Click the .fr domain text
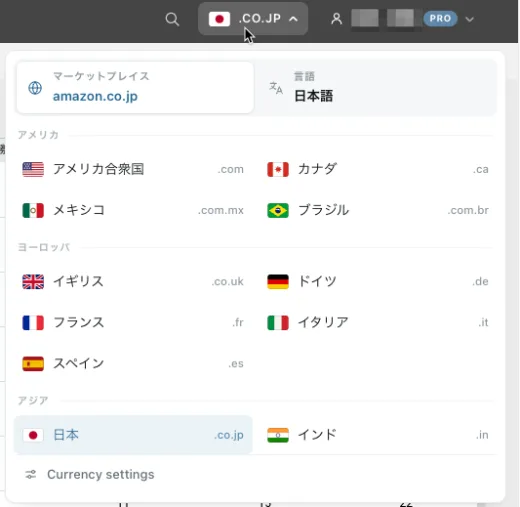 [238, 323]
